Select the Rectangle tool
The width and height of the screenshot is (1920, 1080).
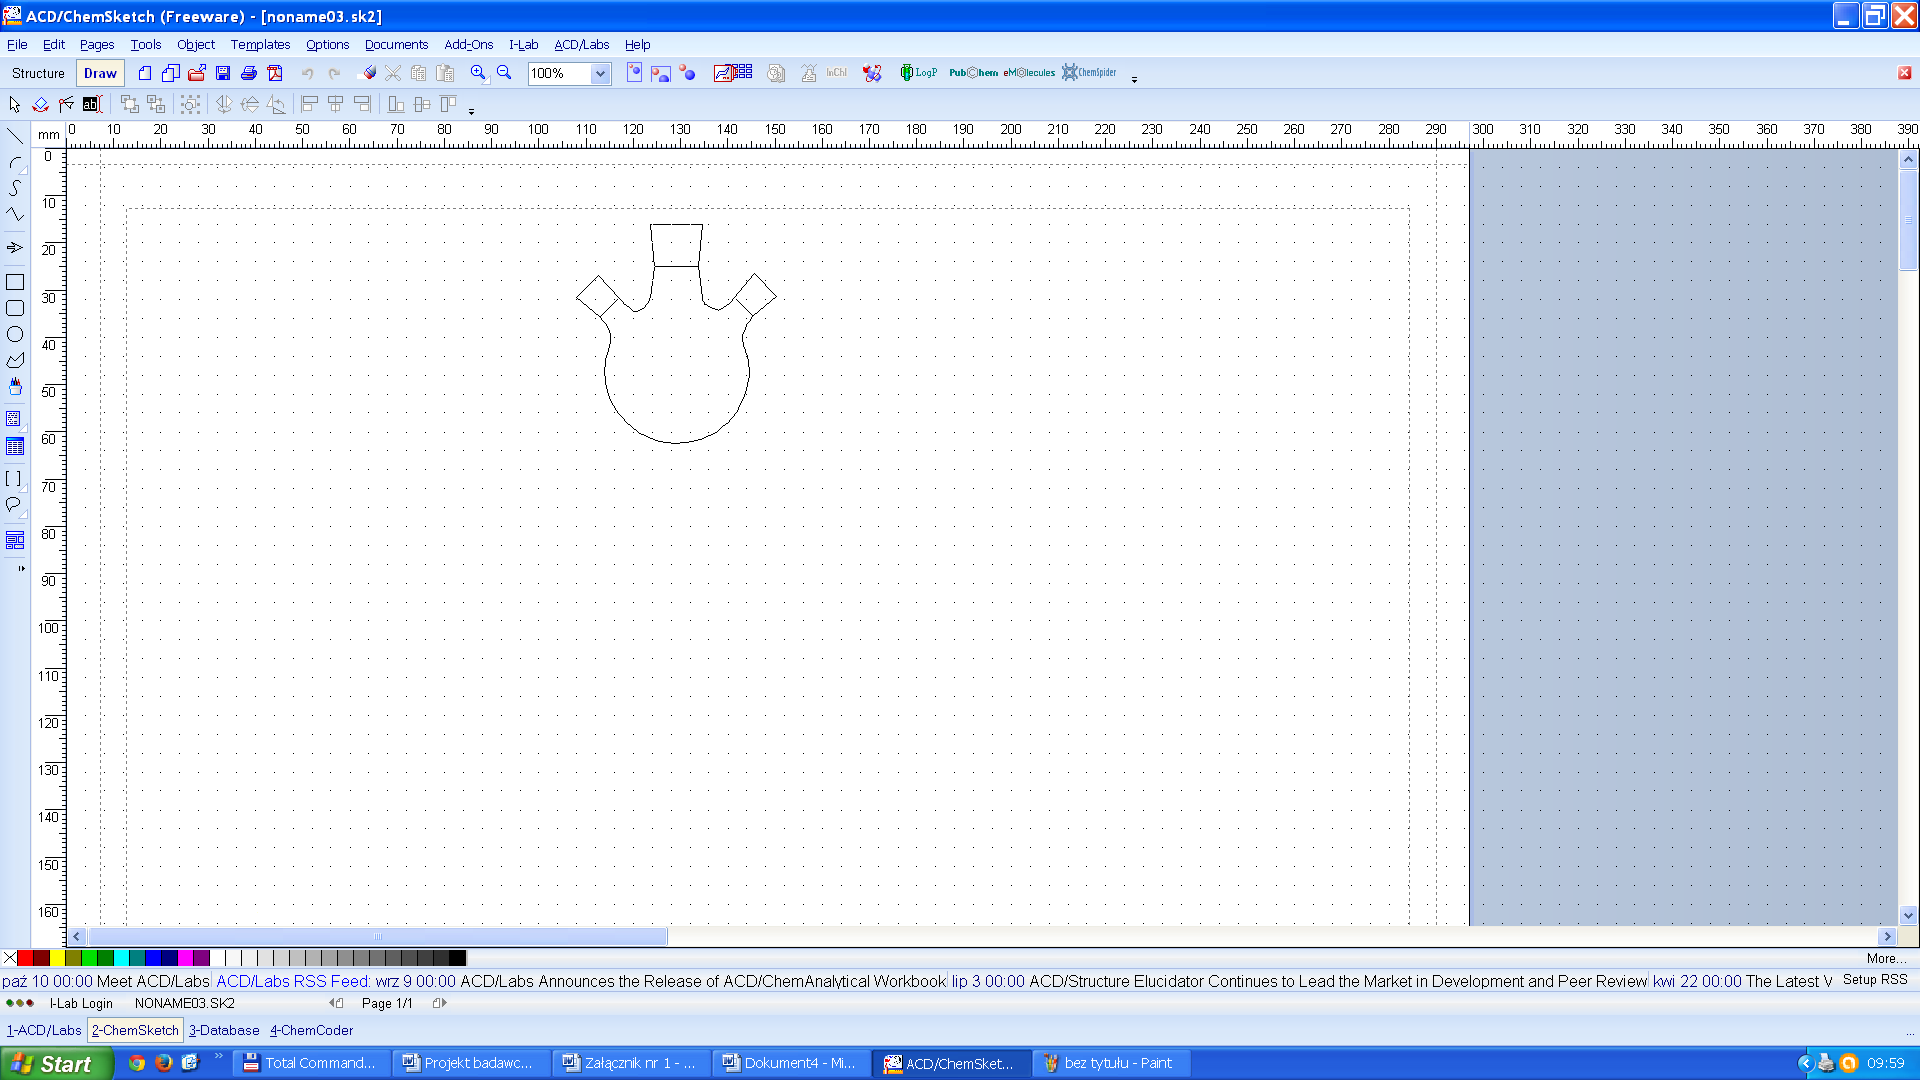[x=15, y=282]
